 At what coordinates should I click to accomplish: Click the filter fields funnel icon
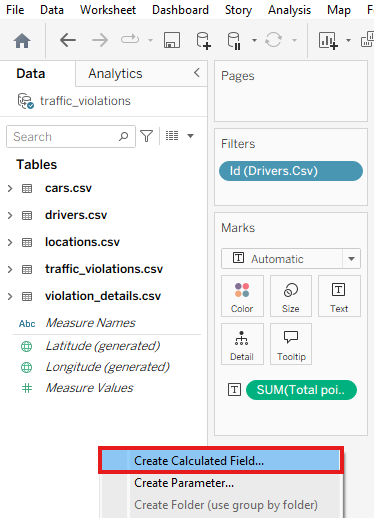[147, 136]
